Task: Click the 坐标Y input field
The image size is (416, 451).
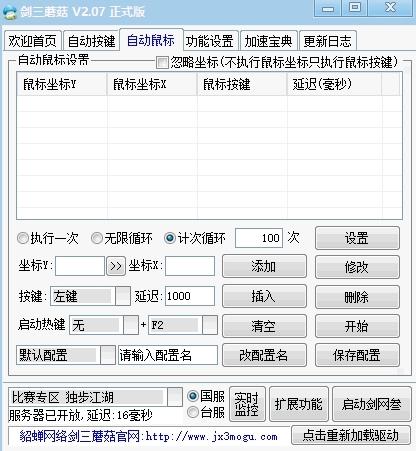Action: [x=80, y=266]
